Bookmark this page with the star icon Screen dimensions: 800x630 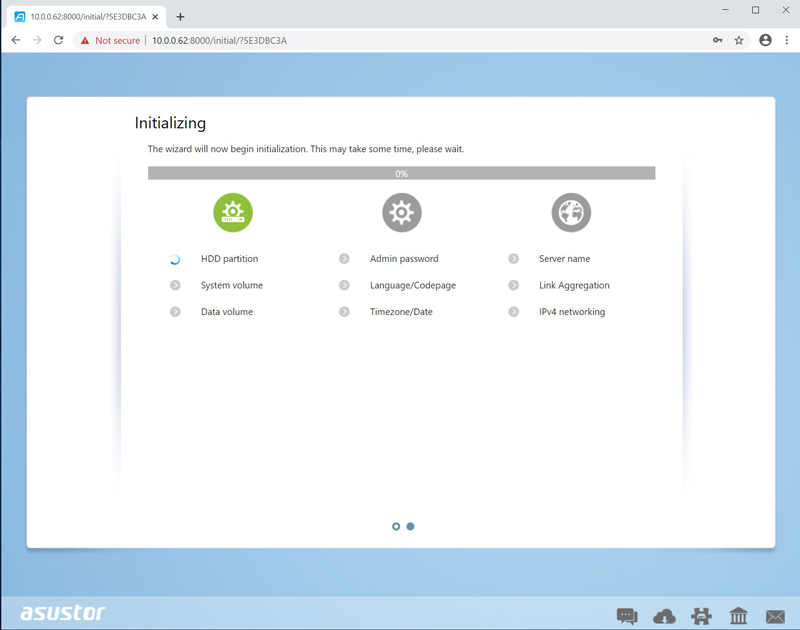click(739, 40)
